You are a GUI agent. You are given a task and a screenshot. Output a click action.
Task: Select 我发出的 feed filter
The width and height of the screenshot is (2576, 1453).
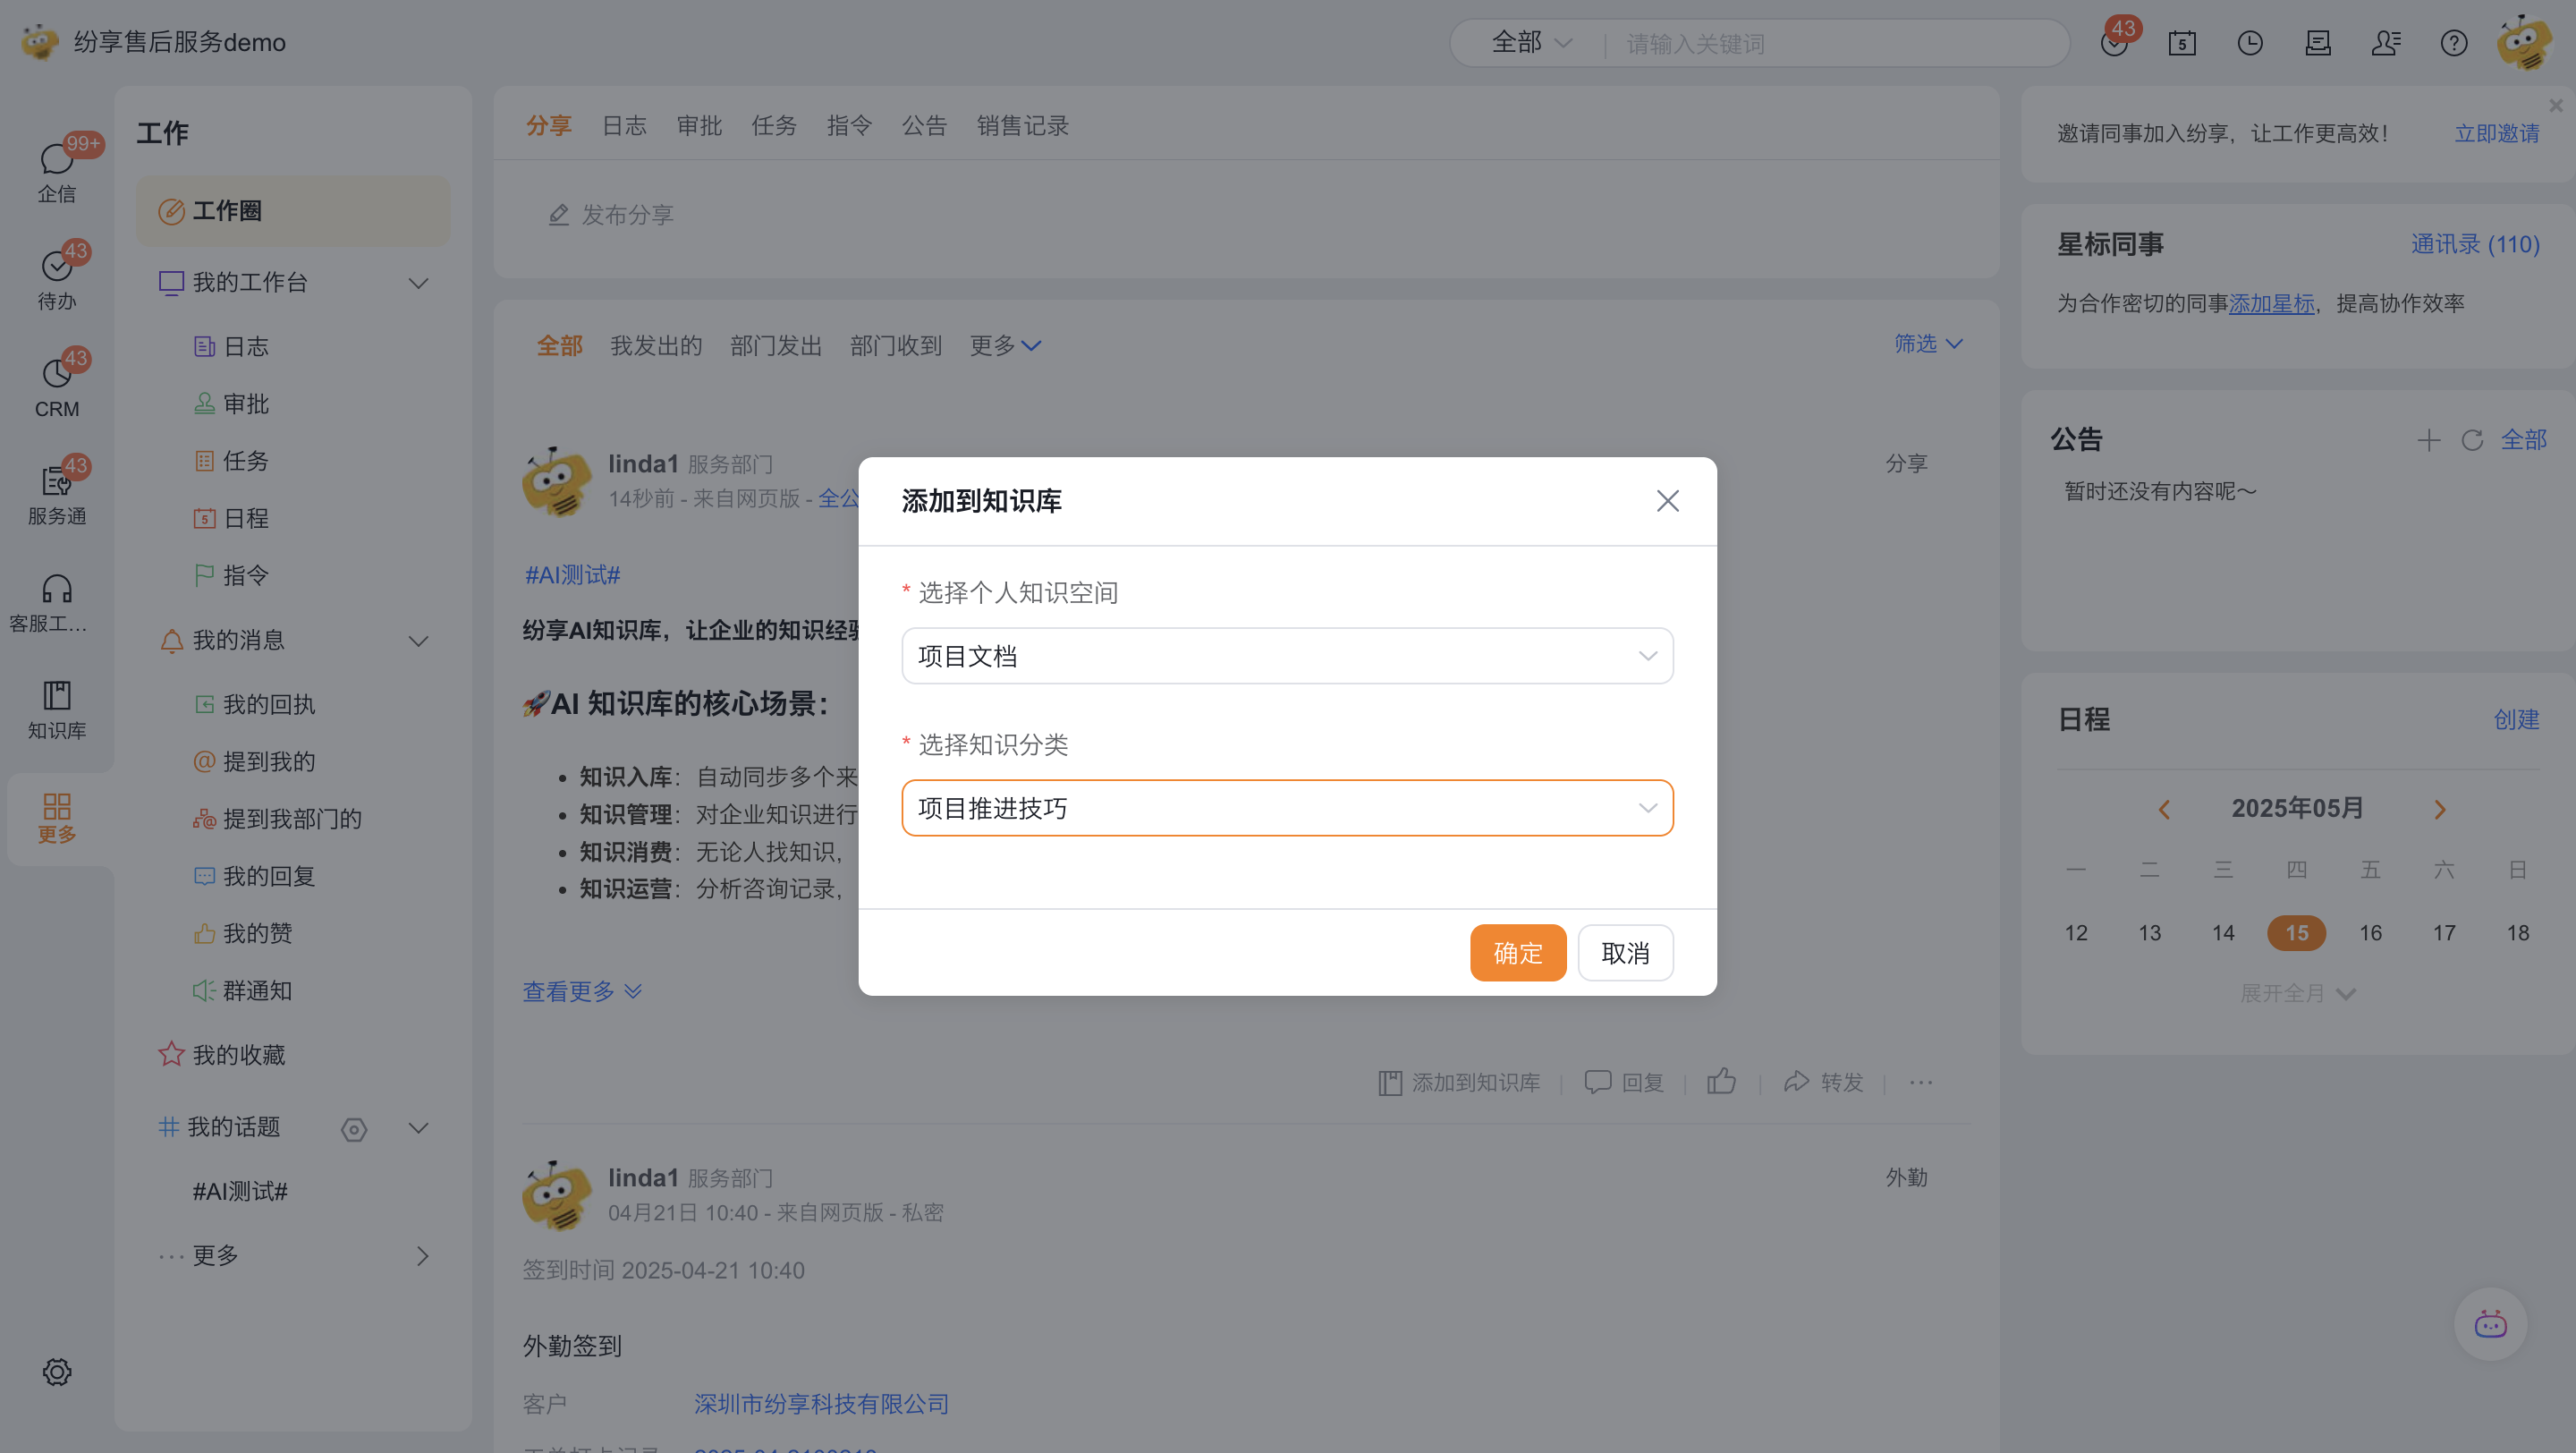pyautogui.click(x=656, y=346)
